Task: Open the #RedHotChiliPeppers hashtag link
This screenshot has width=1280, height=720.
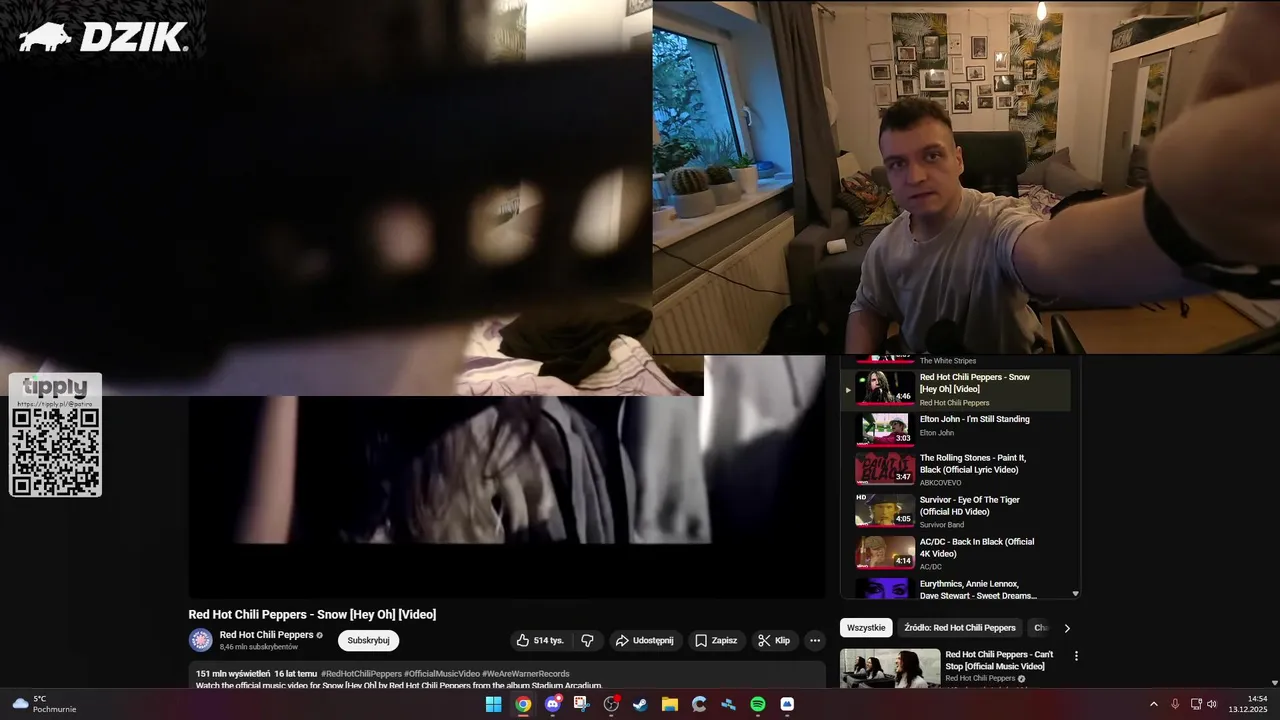Action: coord(361,674)
